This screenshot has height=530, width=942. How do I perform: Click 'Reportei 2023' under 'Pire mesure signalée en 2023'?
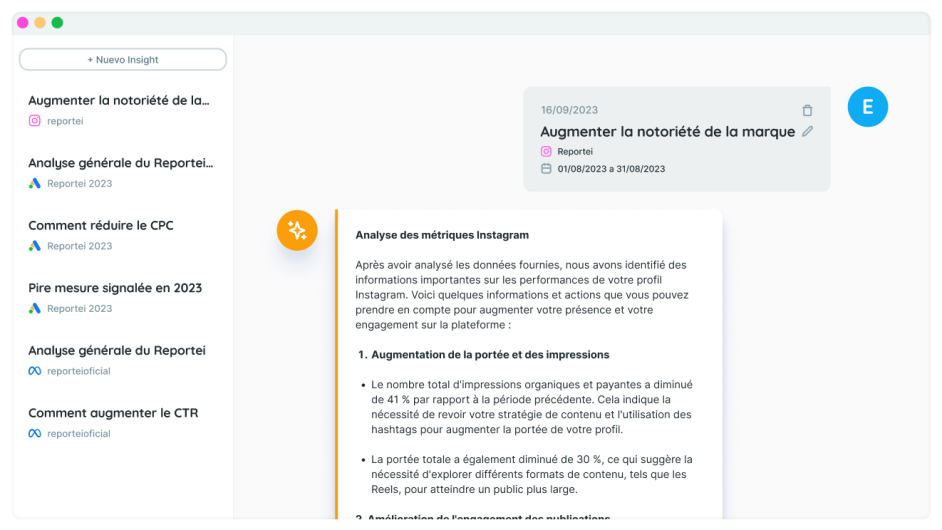(x=79, y=308)
